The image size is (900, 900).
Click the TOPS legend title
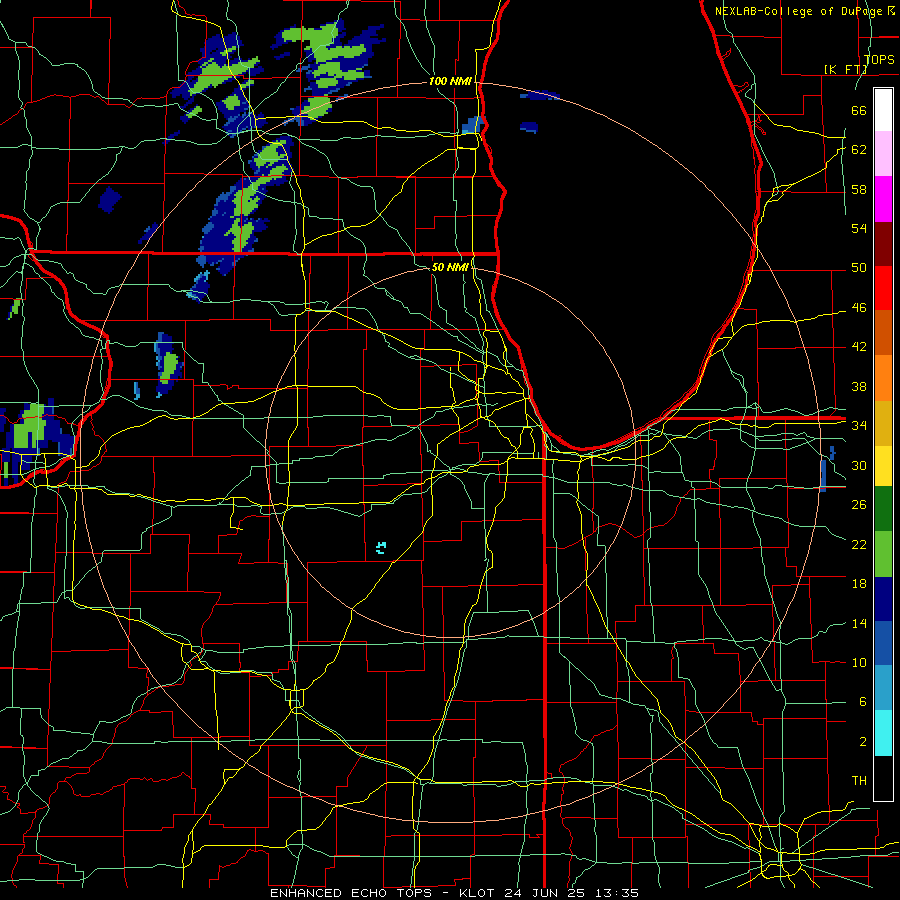point(879,59)
